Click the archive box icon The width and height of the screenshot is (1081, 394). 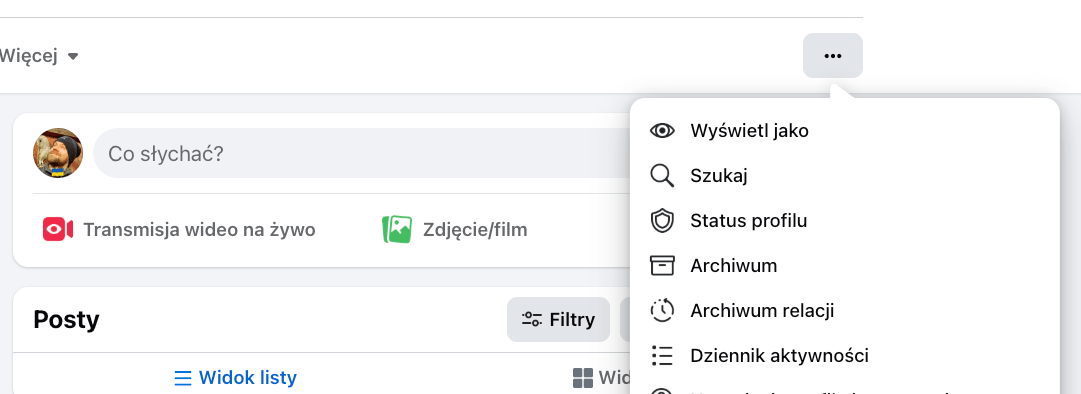pos(662,266)
